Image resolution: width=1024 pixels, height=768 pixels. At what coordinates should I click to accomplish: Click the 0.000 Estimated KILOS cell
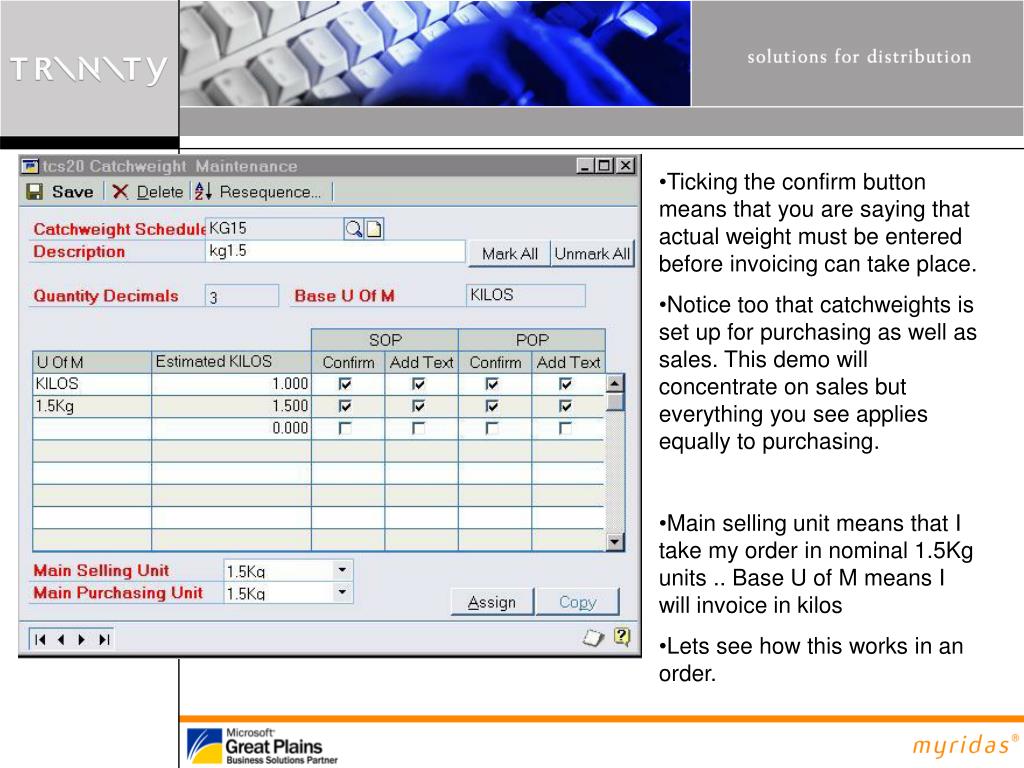231,428
